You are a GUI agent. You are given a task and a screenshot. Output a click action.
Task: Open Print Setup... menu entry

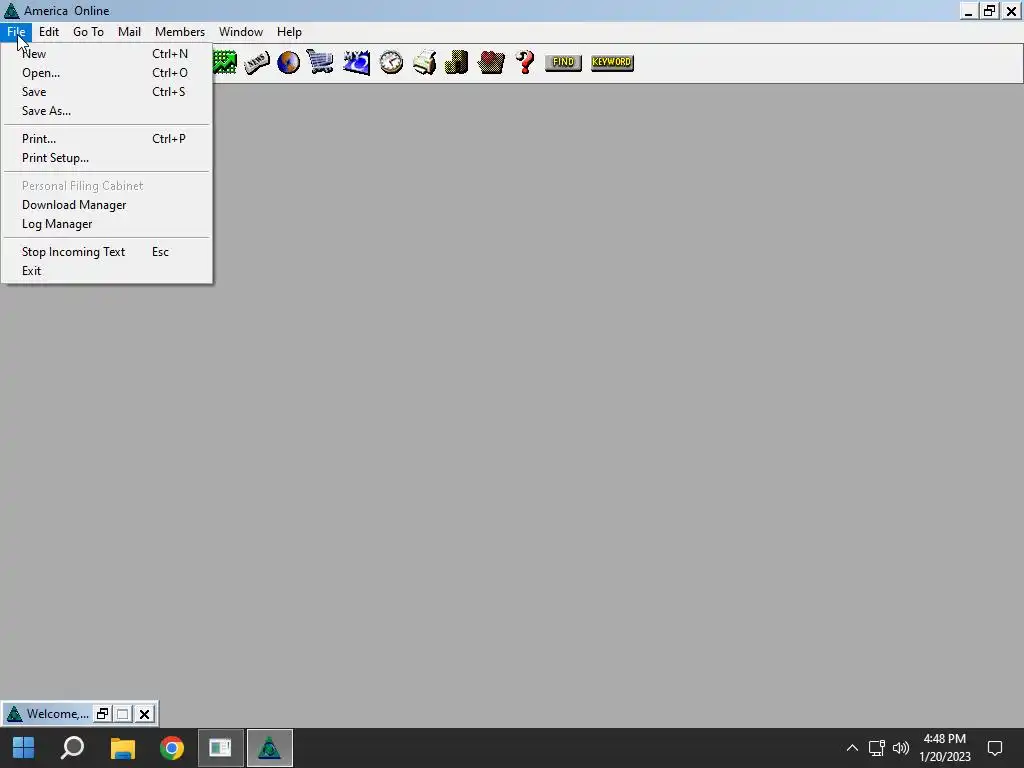(x=106, y=157)
